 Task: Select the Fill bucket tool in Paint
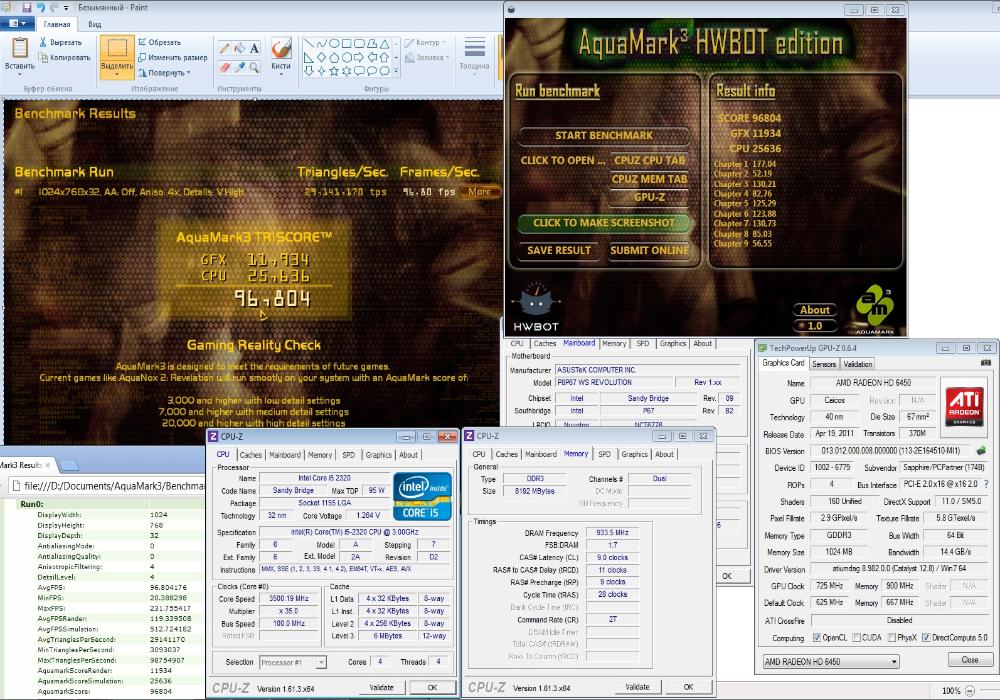point(239,48)
